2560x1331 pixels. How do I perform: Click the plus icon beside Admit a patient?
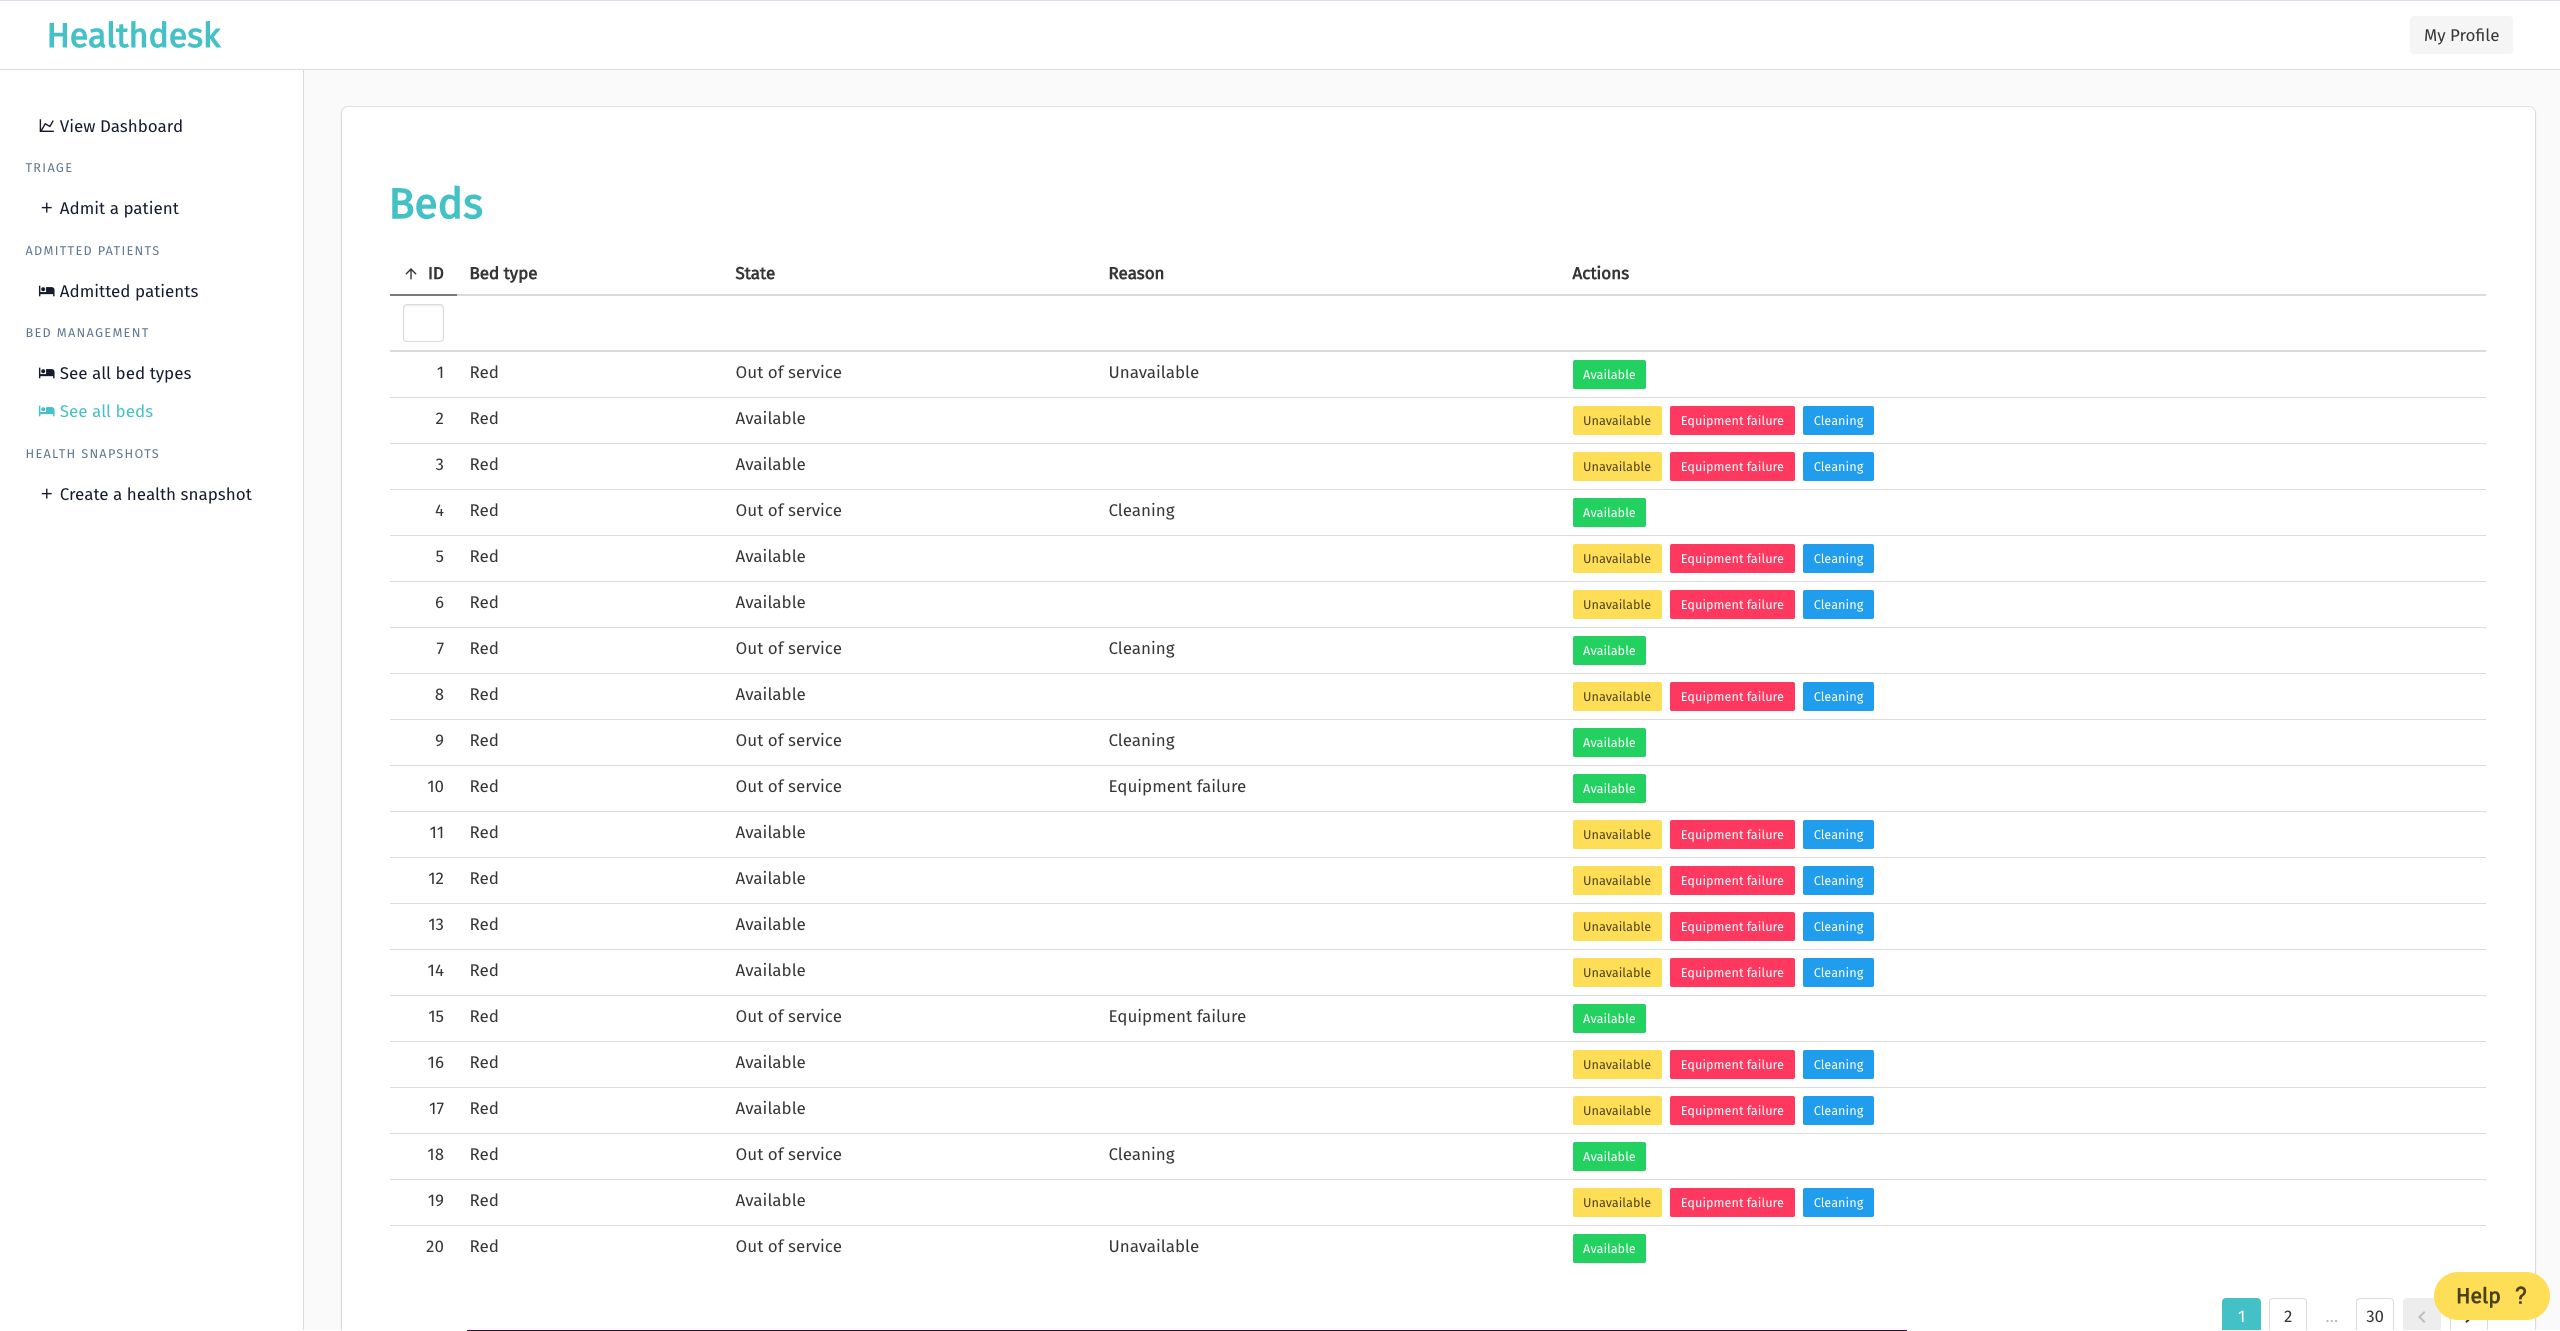pyautogui.click(x=46, y=208)
